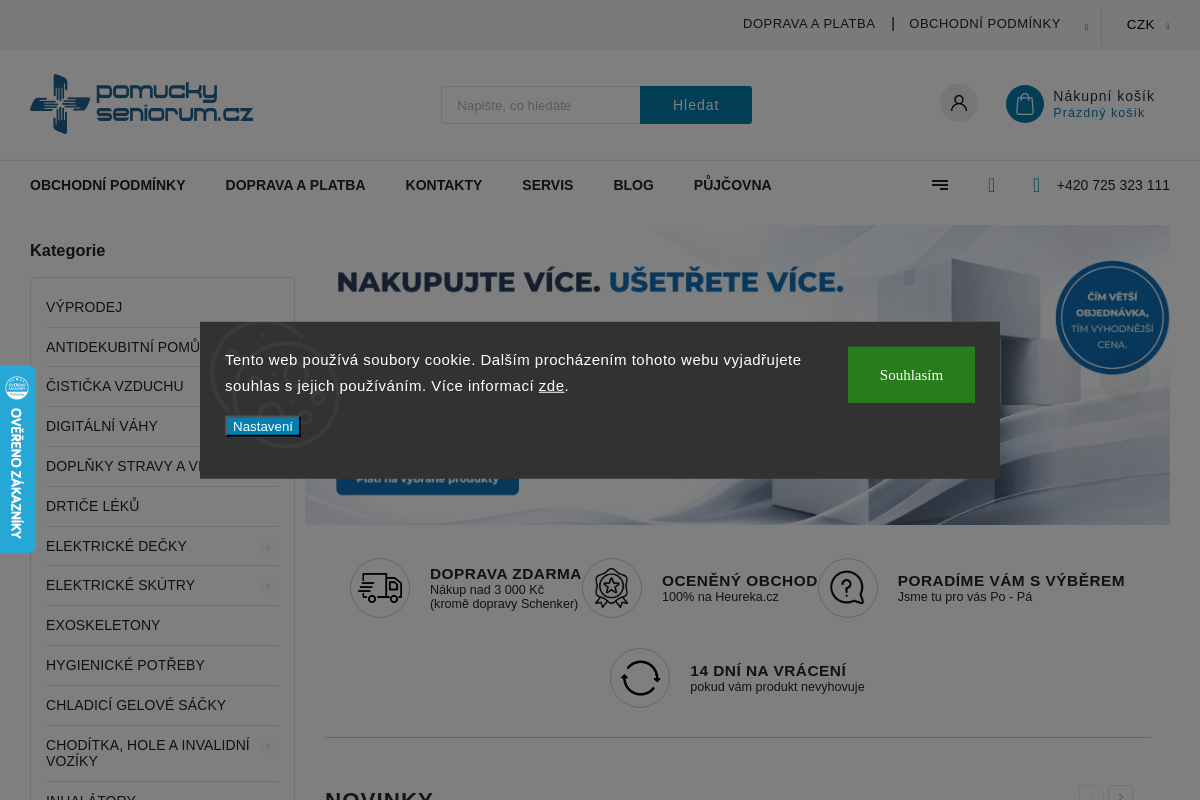This screenshot has height=800, width=1200.
Task: Expand Elektrické dečky category arrow
Action: (268, 546)
